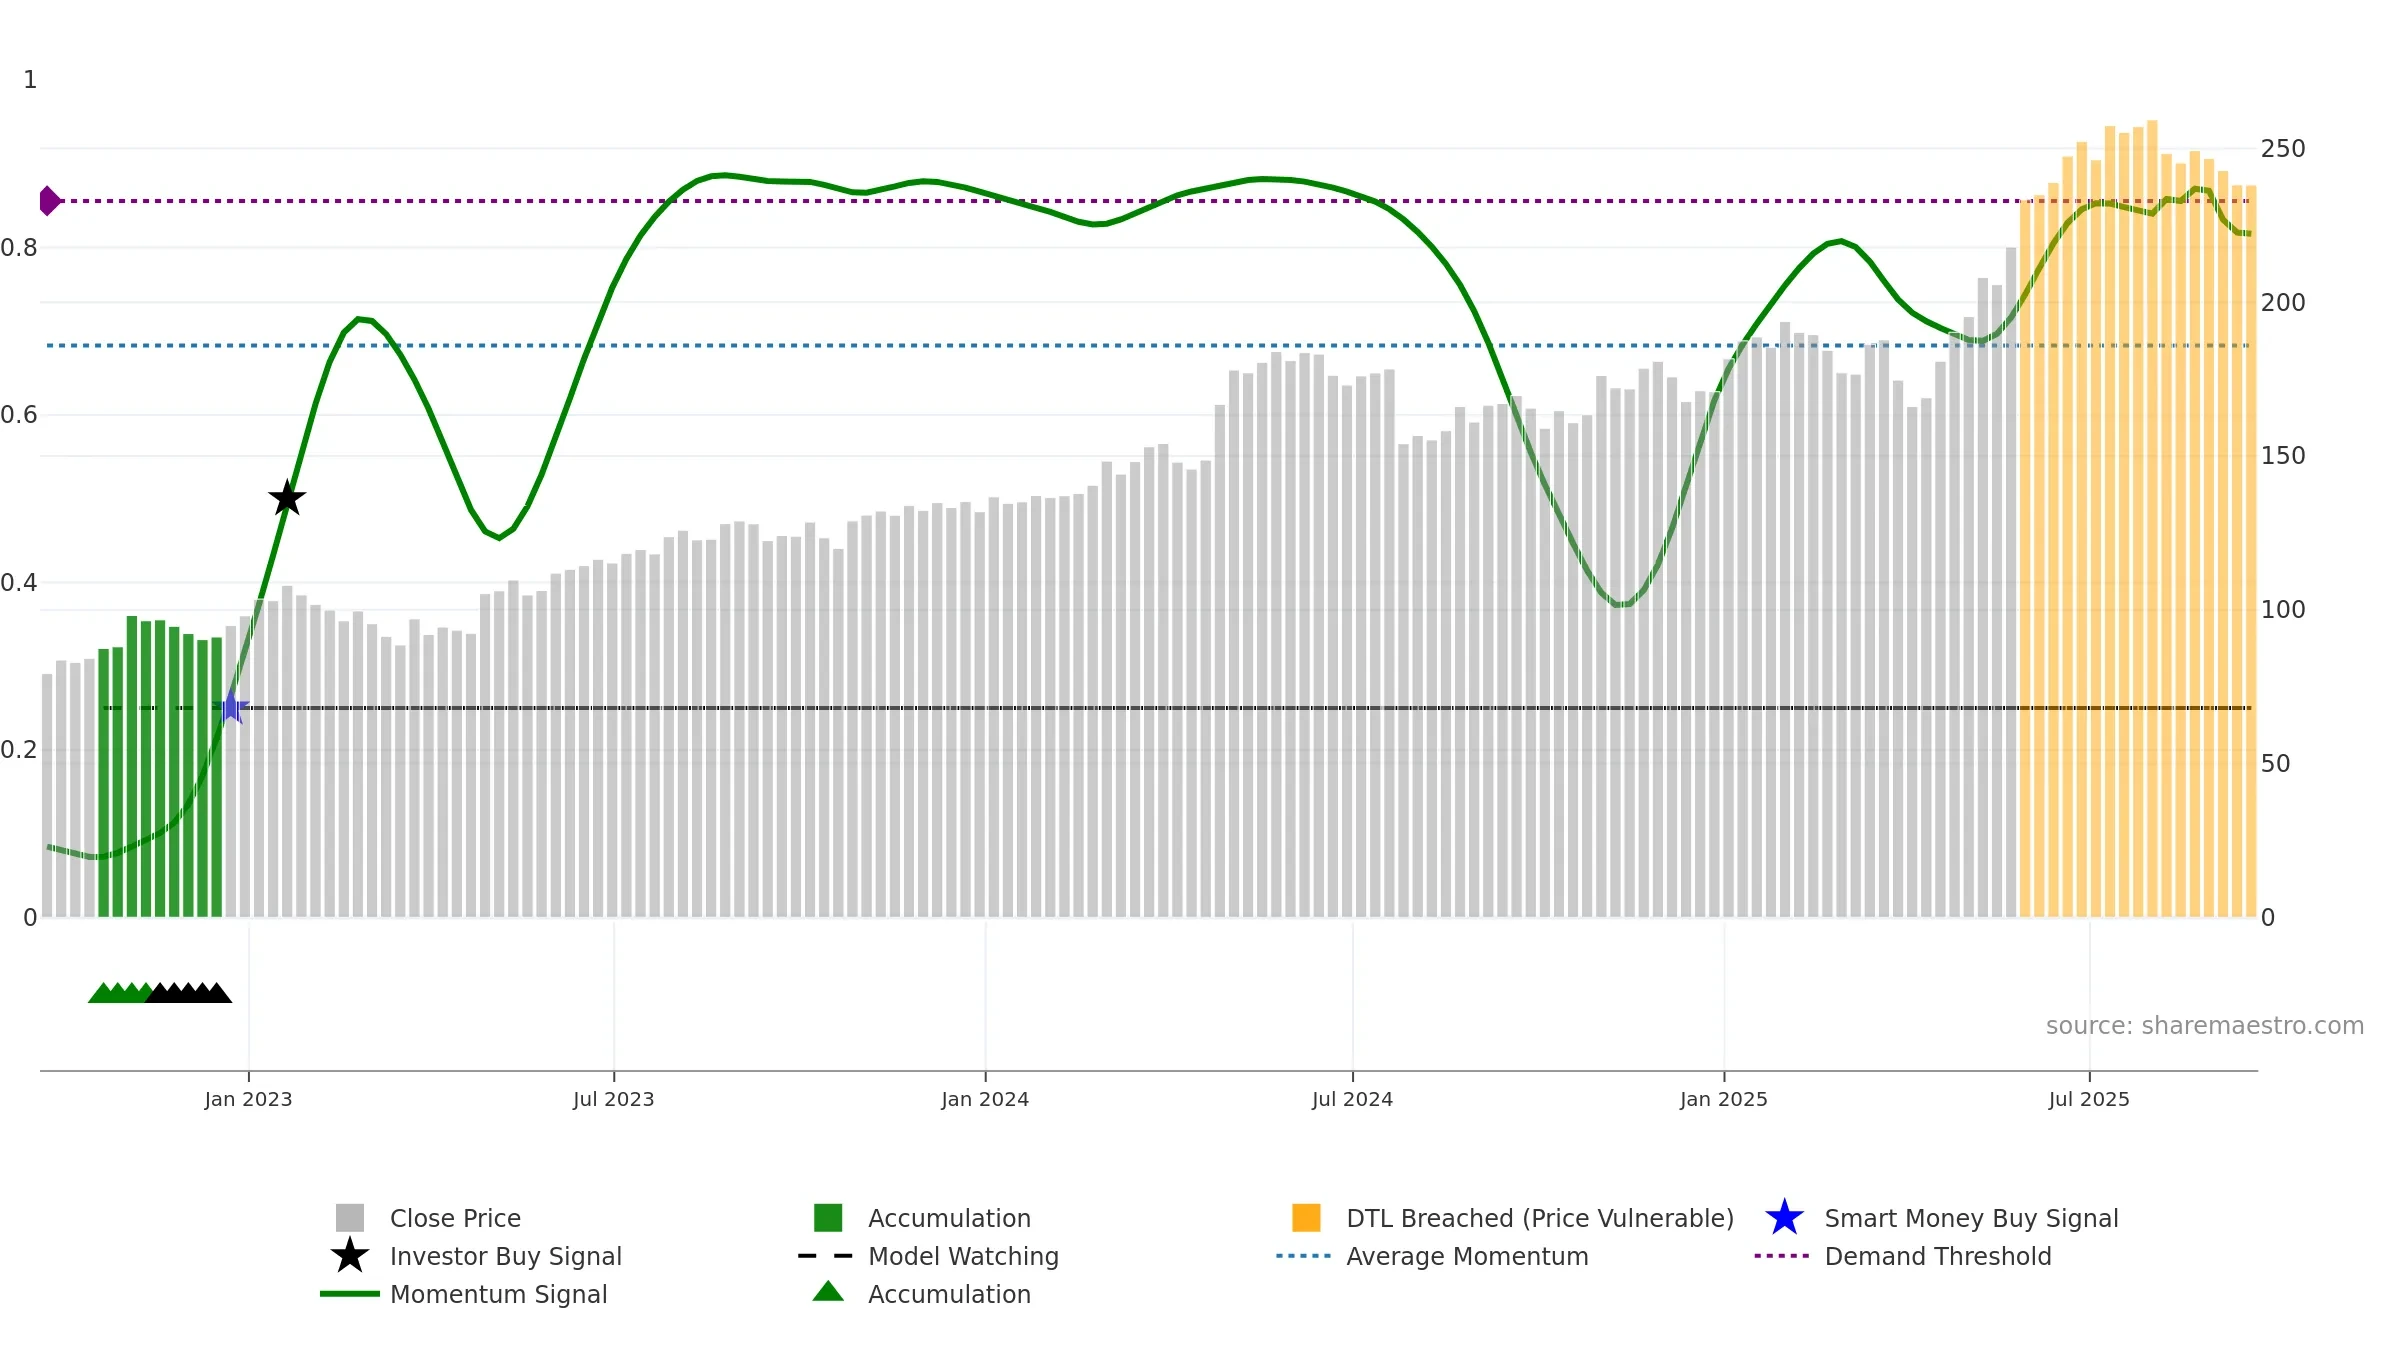Toggle Close Price legend entry
Viewport: 2400px width, 1350px height.
click(455, 1218)
